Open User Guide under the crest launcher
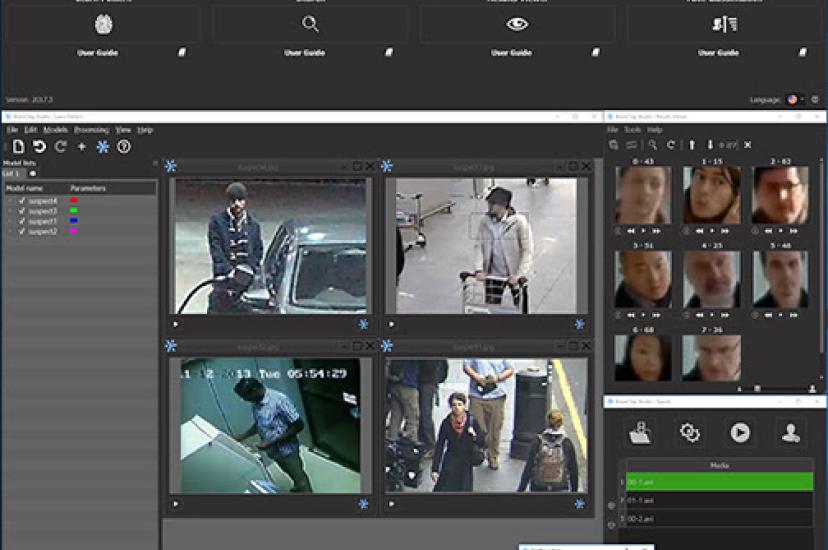Image resolution: width=828 pixels, height=550 pixels. tap(98, 53)
